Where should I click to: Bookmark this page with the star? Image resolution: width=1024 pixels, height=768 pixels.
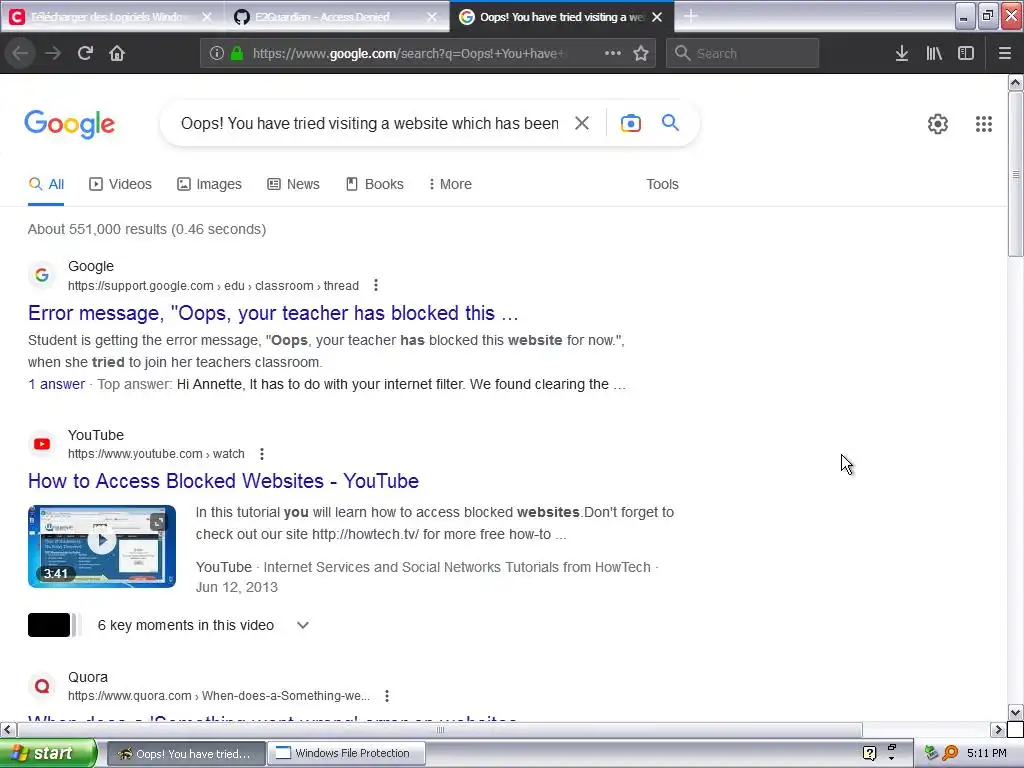tap(641, 53)
